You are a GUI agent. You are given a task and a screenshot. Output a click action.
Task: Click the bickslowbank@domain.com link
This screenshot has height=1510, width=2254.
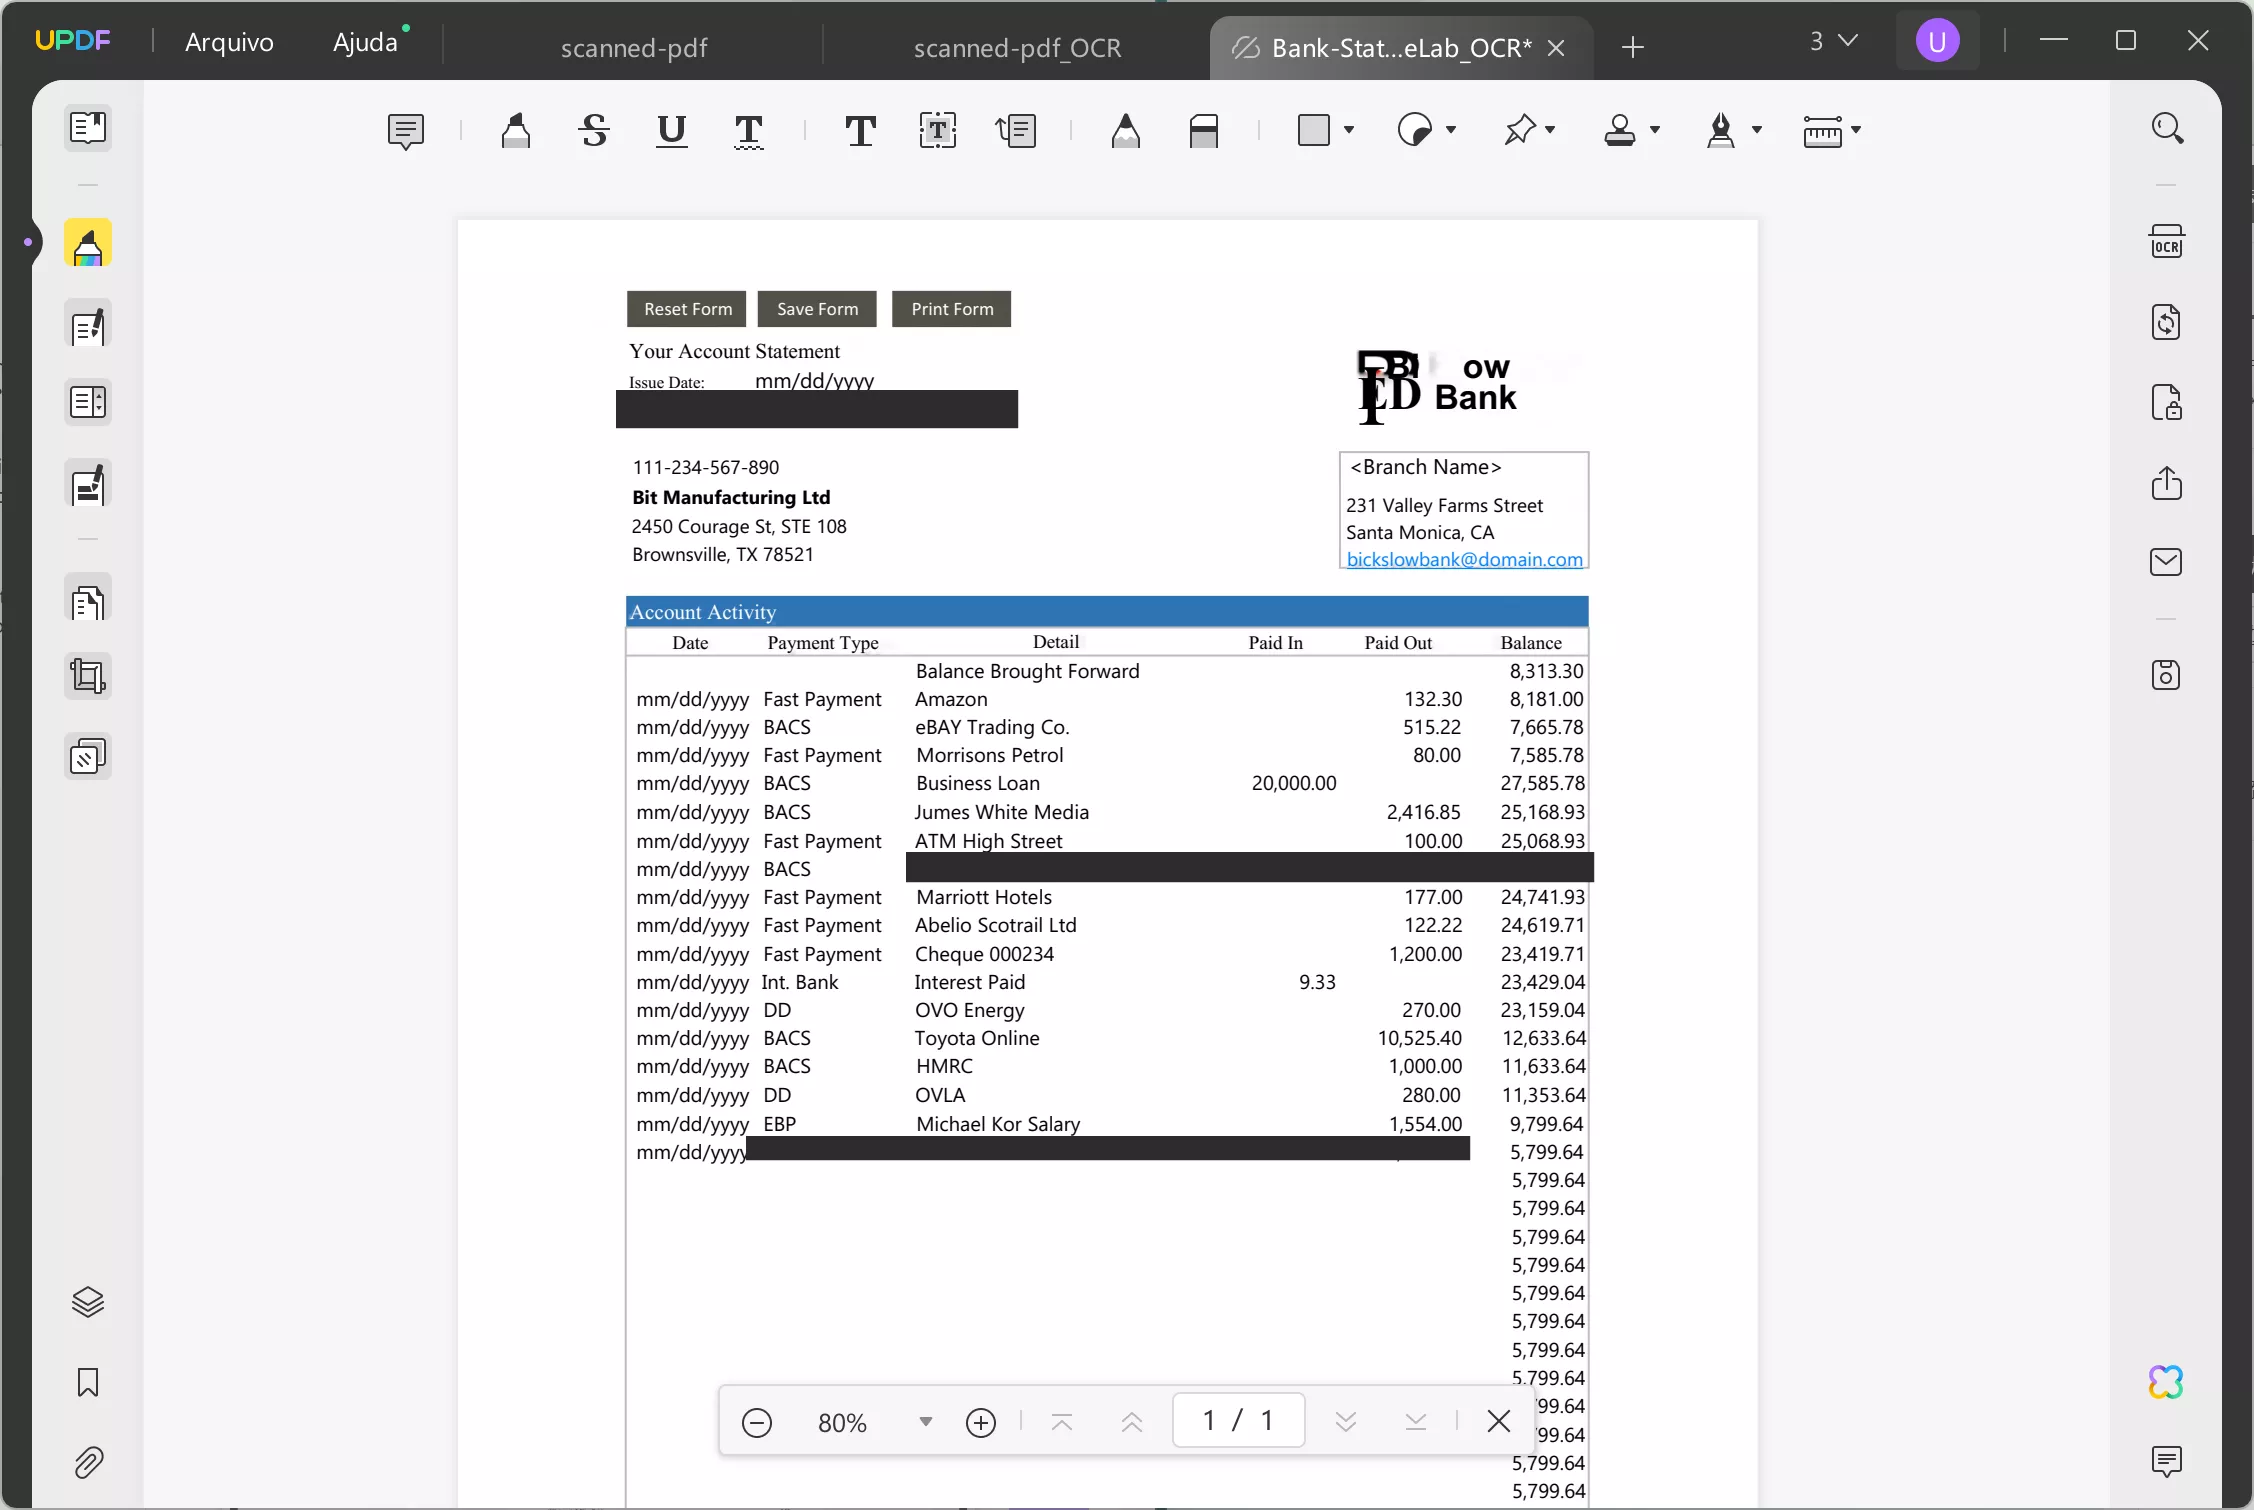click(1464, 560)
